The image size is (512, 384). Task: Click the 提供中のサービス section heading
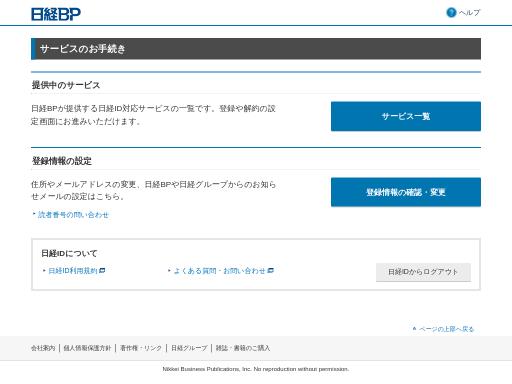pos(66,85)
